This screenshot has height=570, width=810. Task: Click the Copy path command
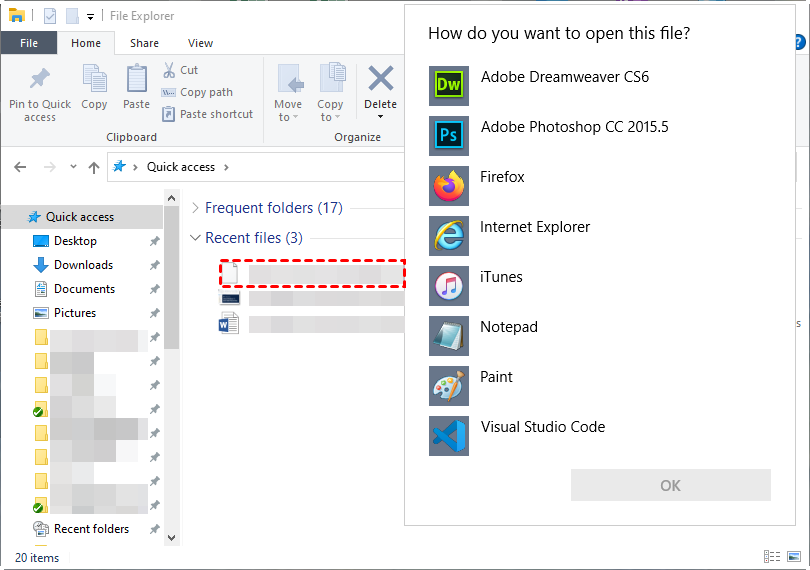click(x=197, y=92)
